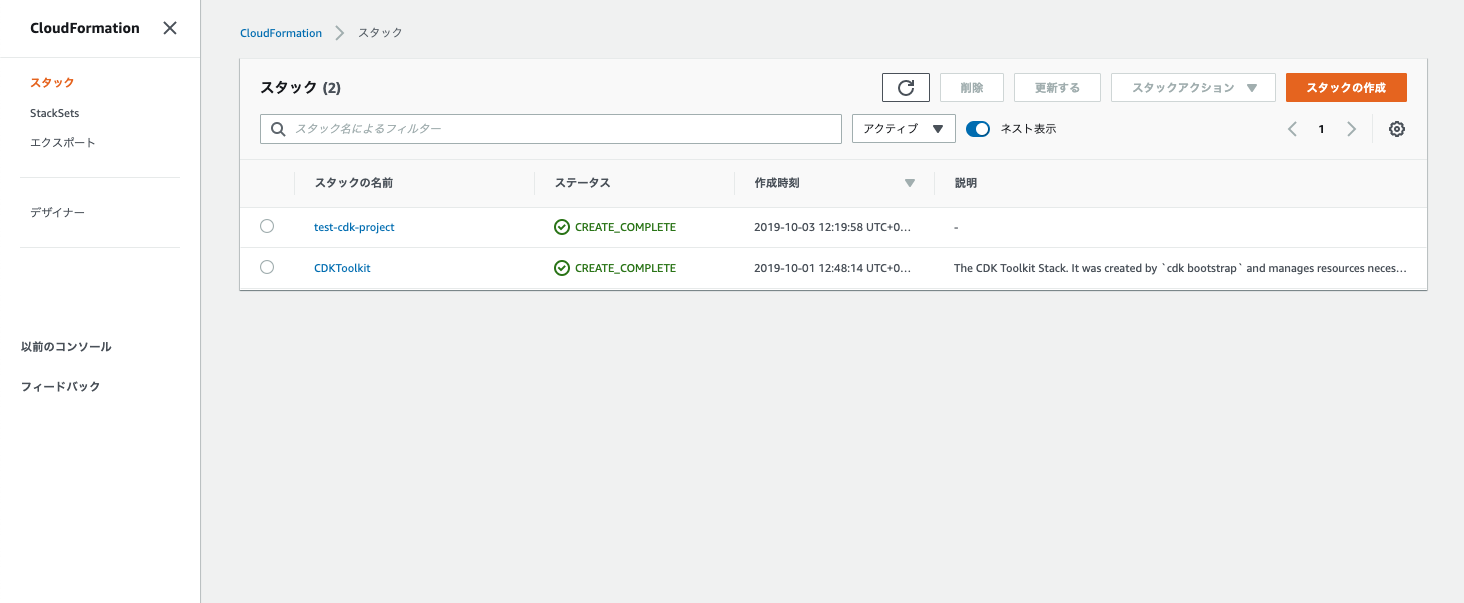This screenshot has width=1464, height=603.
Task: Click the breadcrumb separator chevron
Action: tap(340, 33)
